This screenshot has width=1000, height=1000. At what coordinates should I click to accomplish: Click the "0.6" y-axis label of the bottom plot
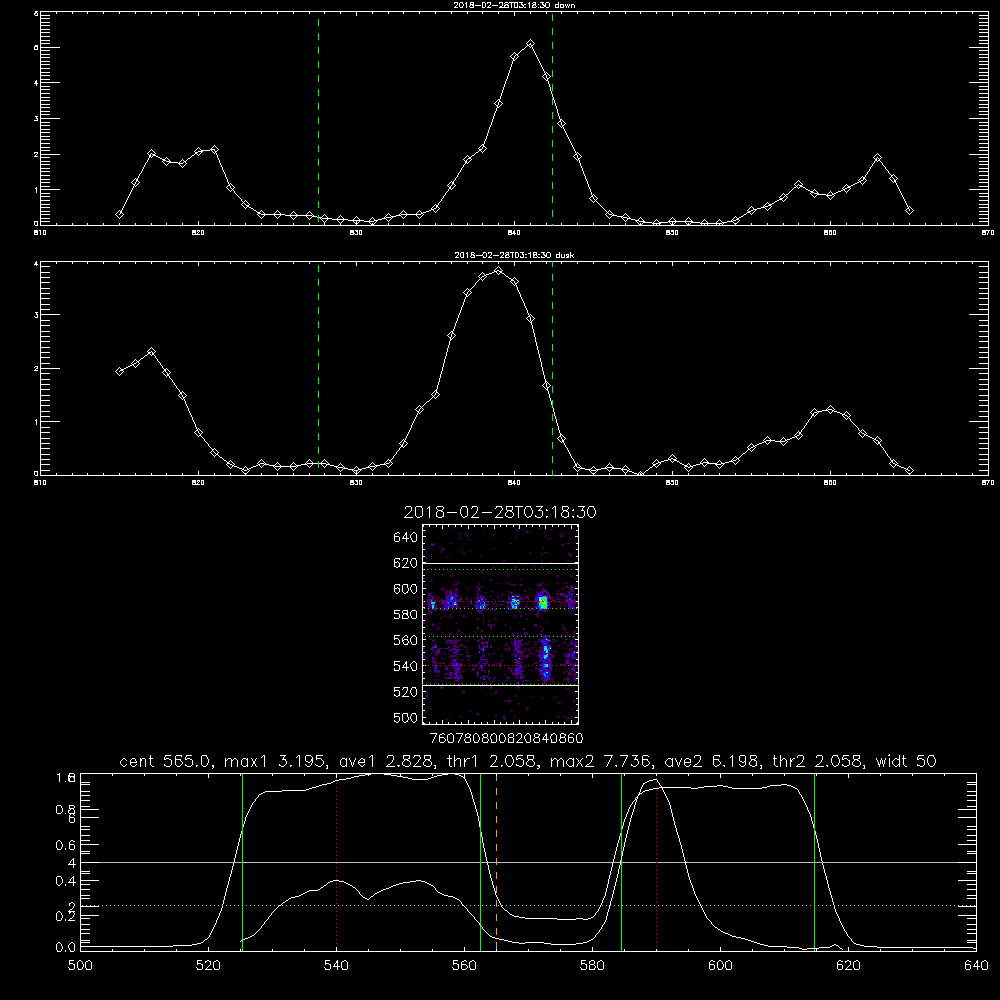(x=65, y=845)
